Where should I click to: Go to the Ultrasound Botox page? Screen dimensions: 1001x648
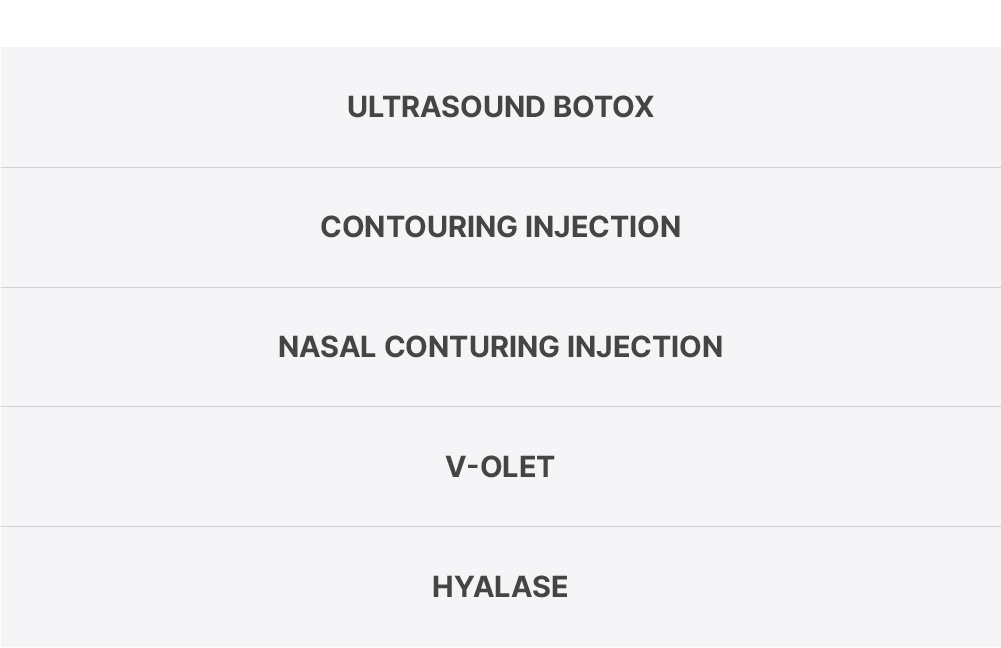(x=500, y=107)
